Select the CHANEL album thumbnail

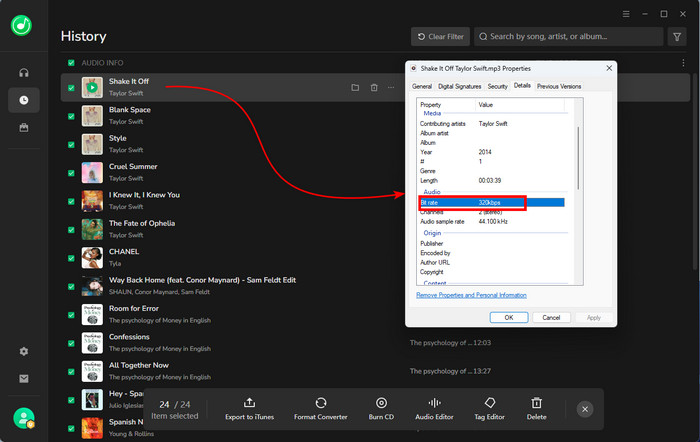[x=92, y=258]
